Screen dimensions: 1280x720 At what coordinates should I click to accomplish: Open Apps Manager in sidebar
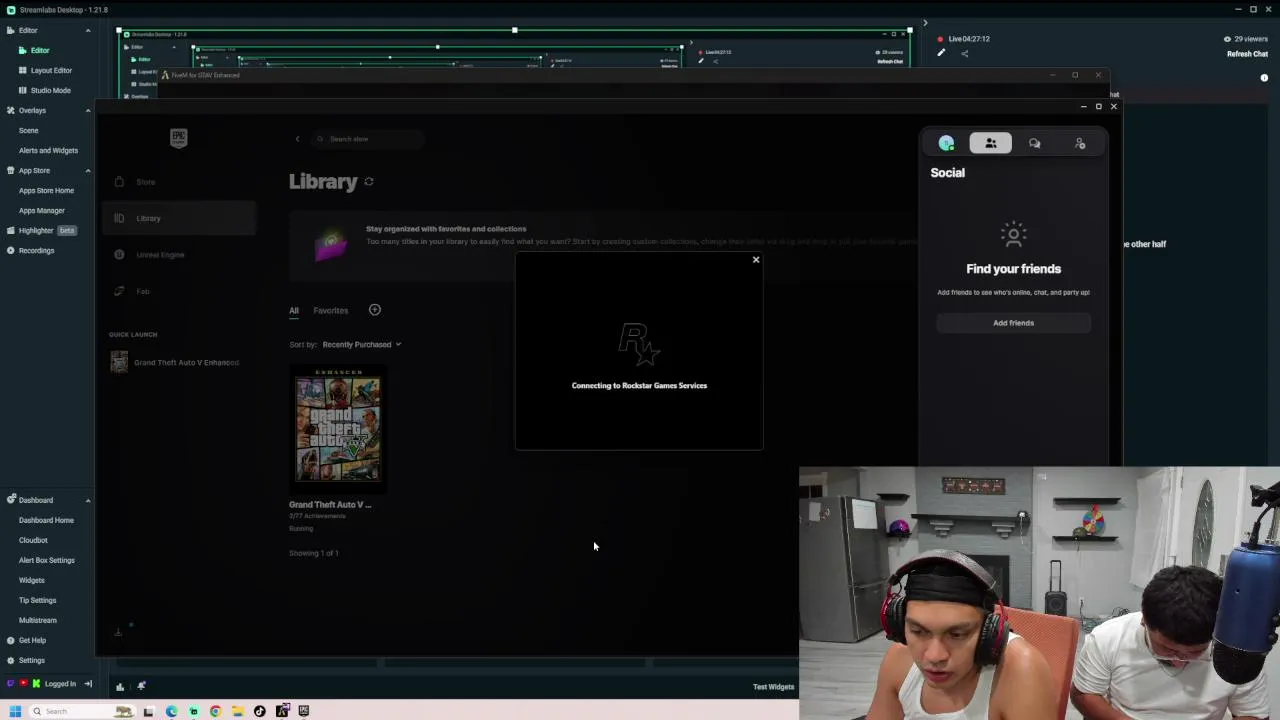click(41, 210)
